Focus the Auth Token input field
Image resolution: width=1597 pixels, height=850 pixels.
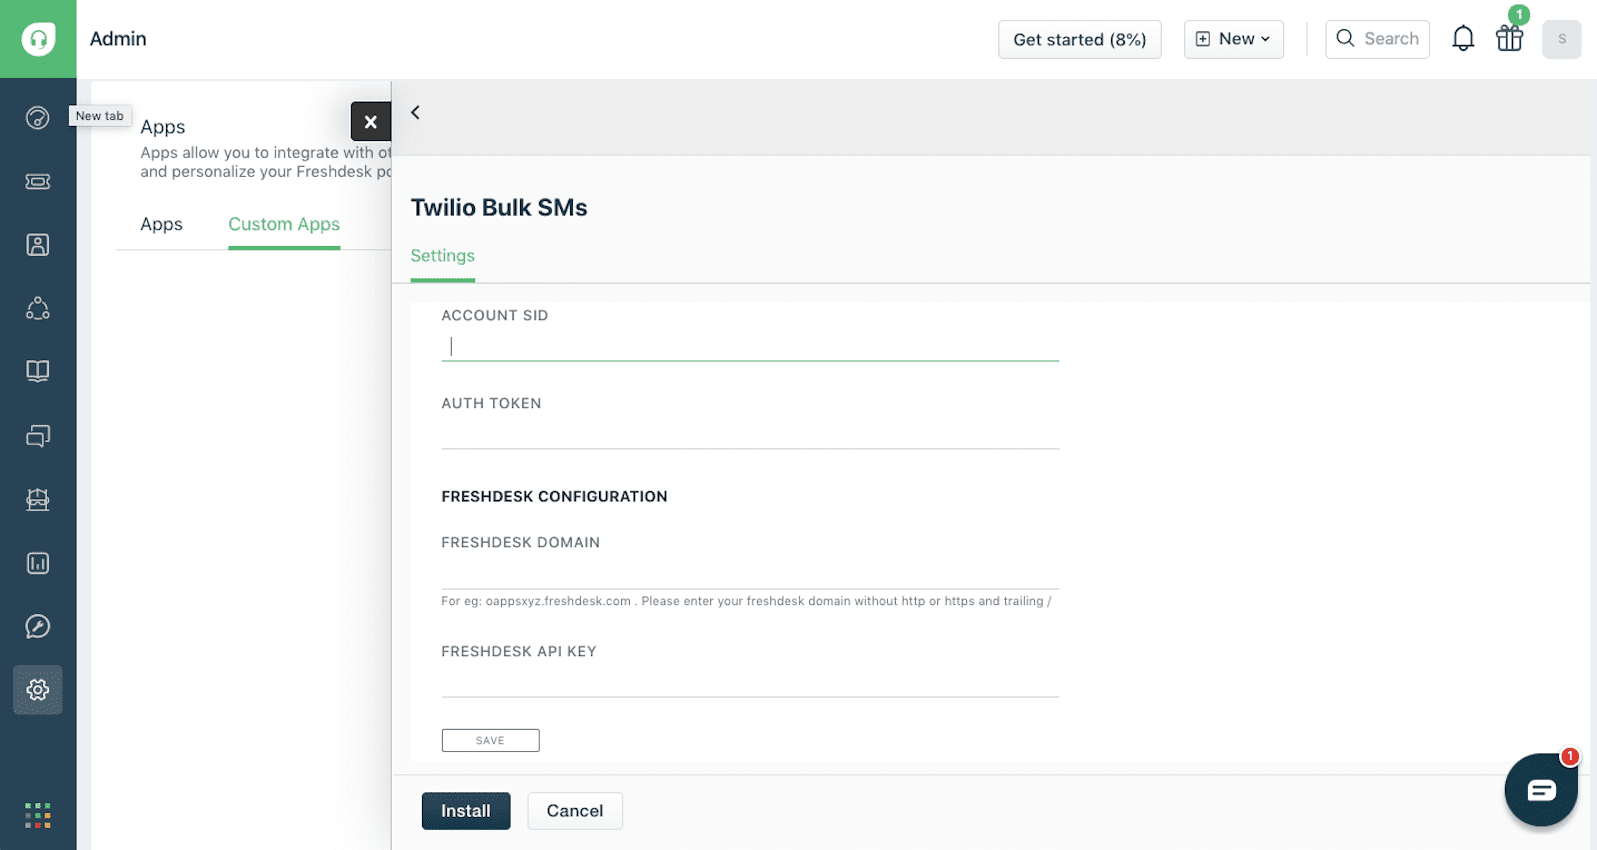750,434
